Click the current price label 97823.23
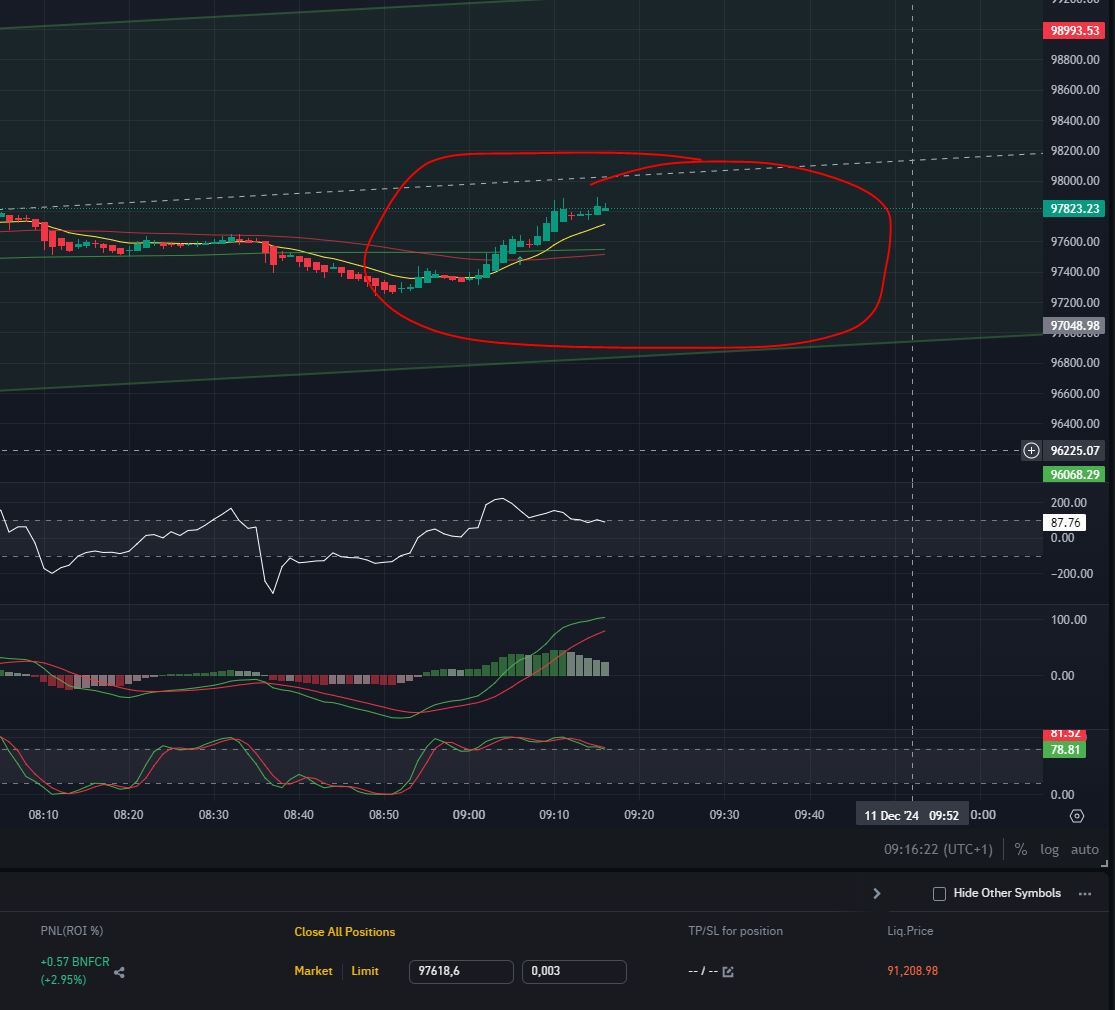This screenshot has height=1010, width=1115. 1075,209
